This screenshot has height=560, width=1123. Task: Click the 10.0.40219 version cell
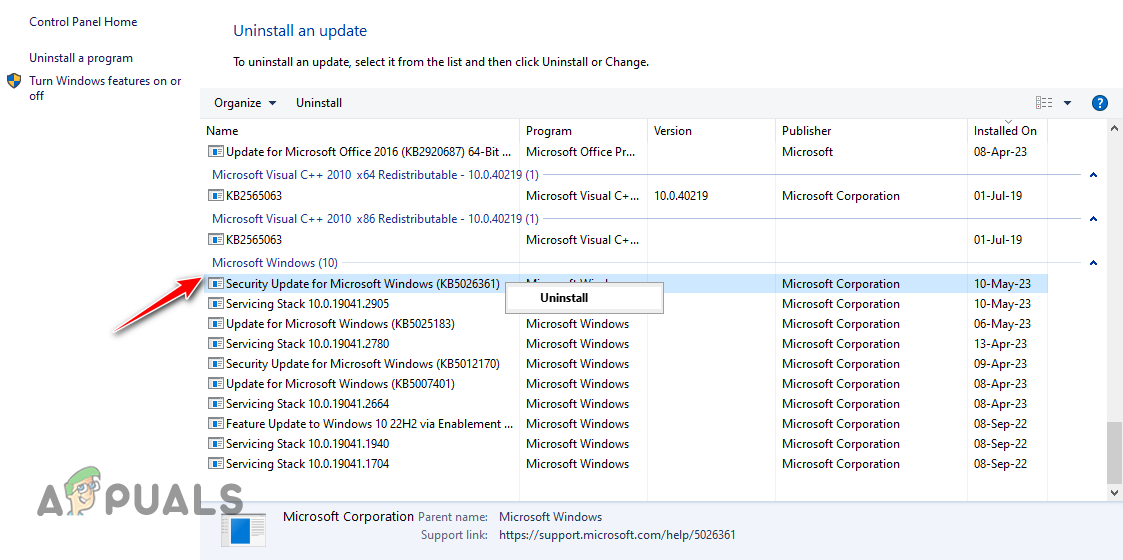click(681, 195)
